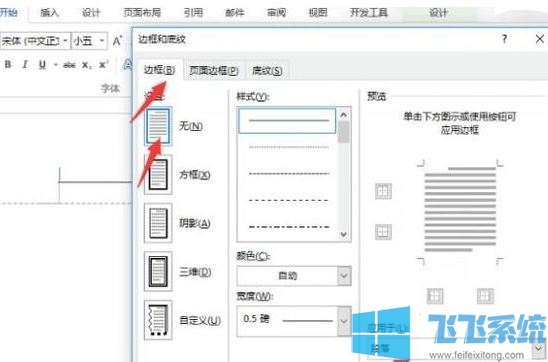Image resolution: width=548 pixels, height=362 pixels.
Task: Open the 底纹(S) shading tab
Action: coord(267,71)
